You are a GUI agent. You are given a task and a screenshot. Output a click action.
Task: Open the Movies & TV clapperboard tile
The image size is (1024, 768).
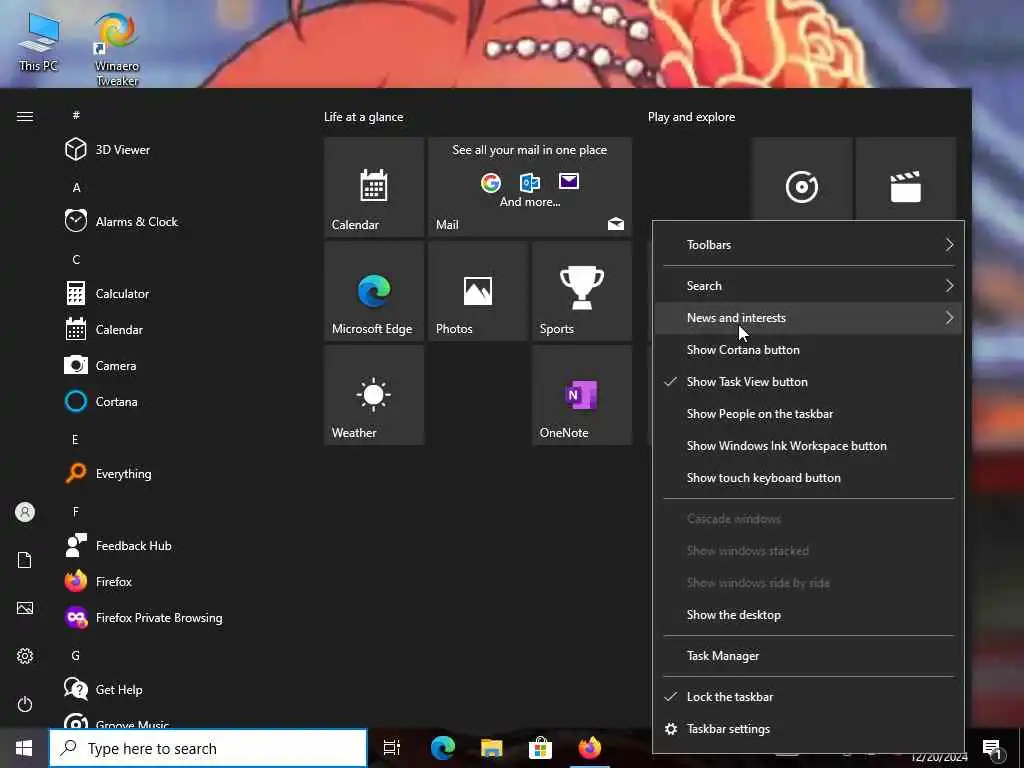tap(906, 179)
